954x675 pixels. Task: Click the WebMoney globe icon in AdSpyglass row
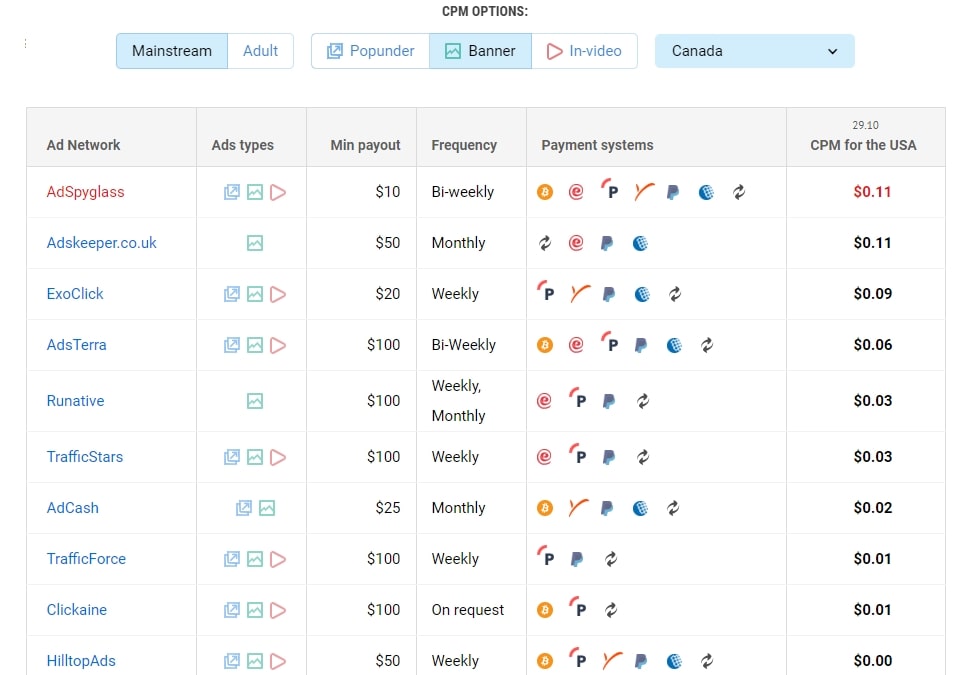click(706, 192)
